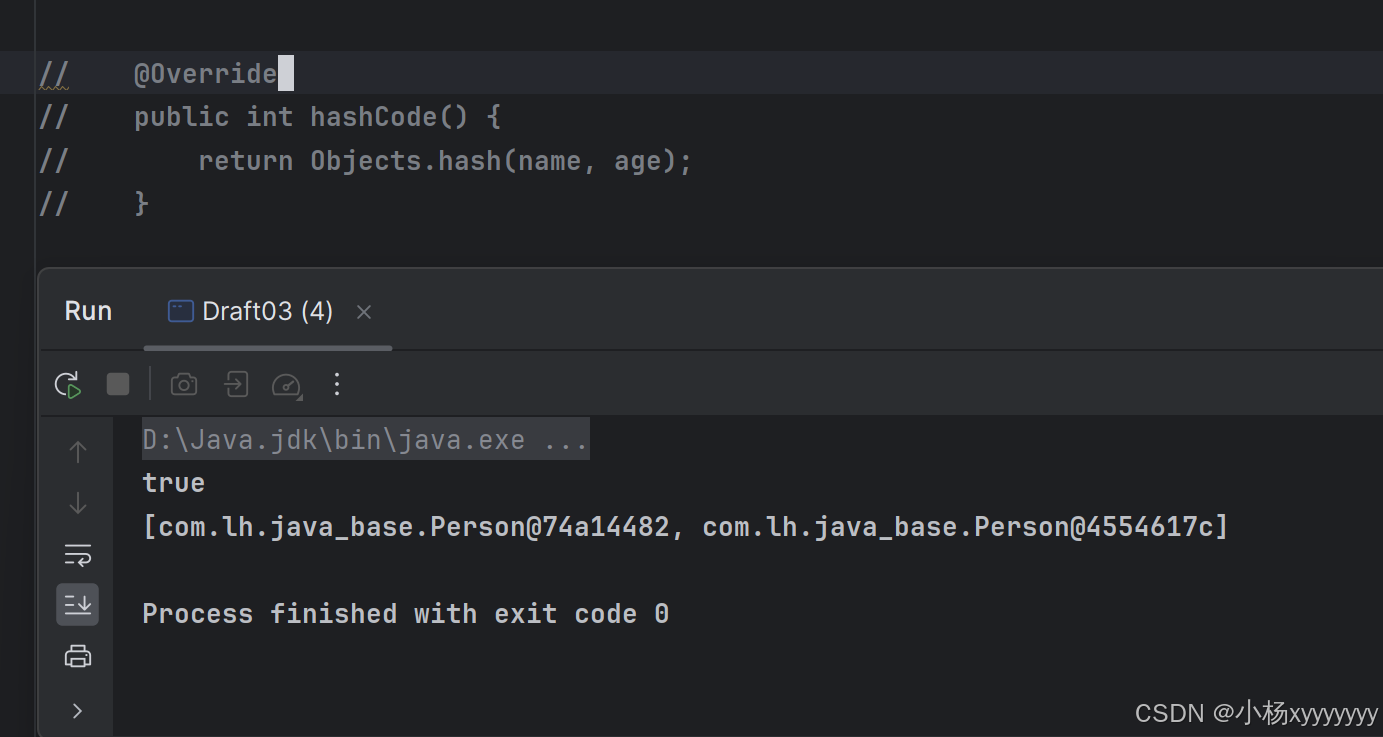Print the console output

(77, 656)
